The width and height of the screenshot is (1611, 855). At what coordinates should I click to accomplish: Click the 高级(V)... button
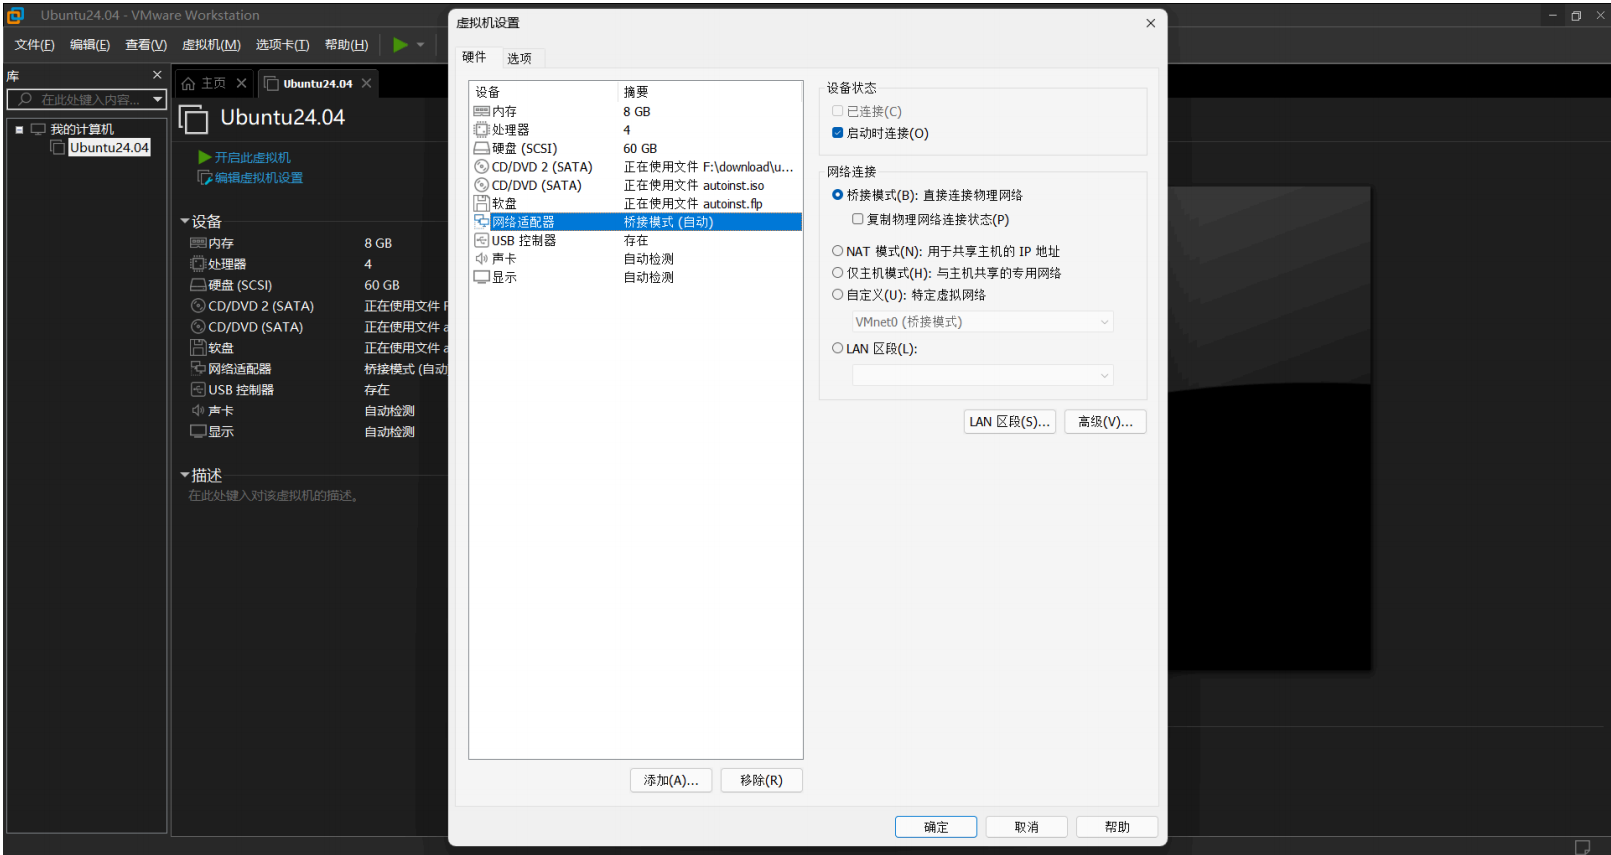point(1105,422)
